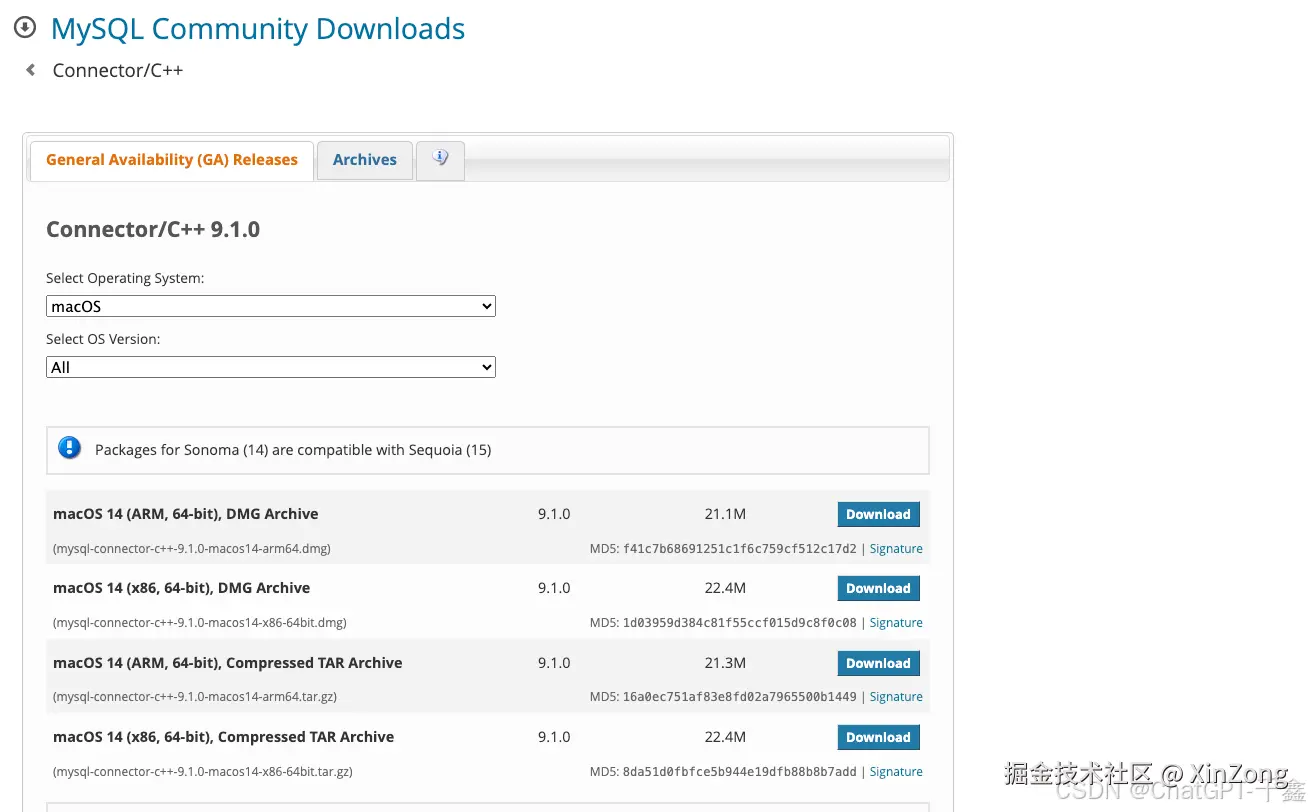Click filename mysql-connector-c++-9.1.0-macos14-x86-64bit.tar.gz
This screenshot has height=812, width=1310.
click(204, 772)
